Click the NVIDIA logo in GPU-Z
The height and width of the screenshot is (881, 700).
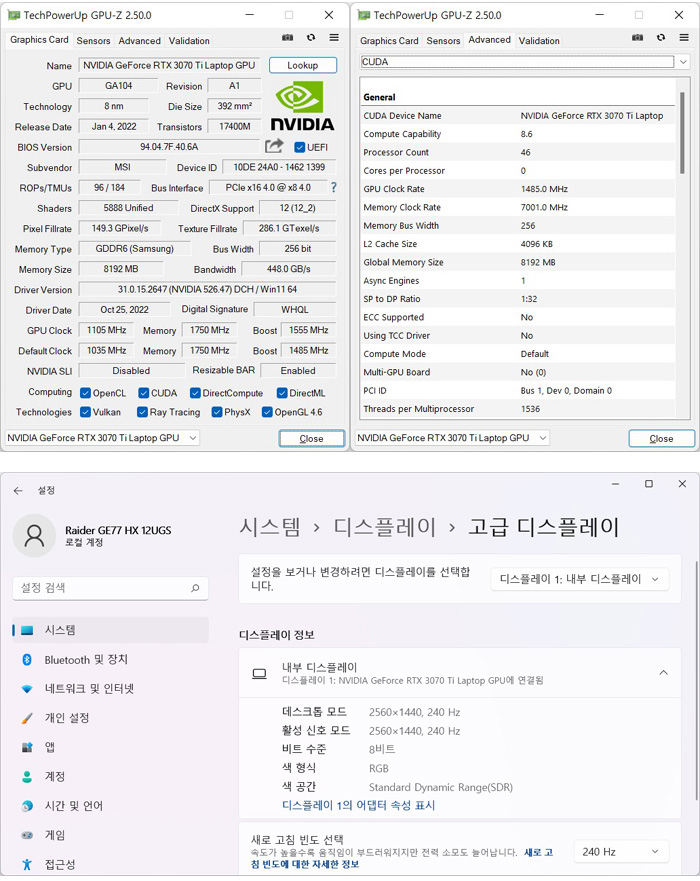pyautogui.click(x=302, y=106)
